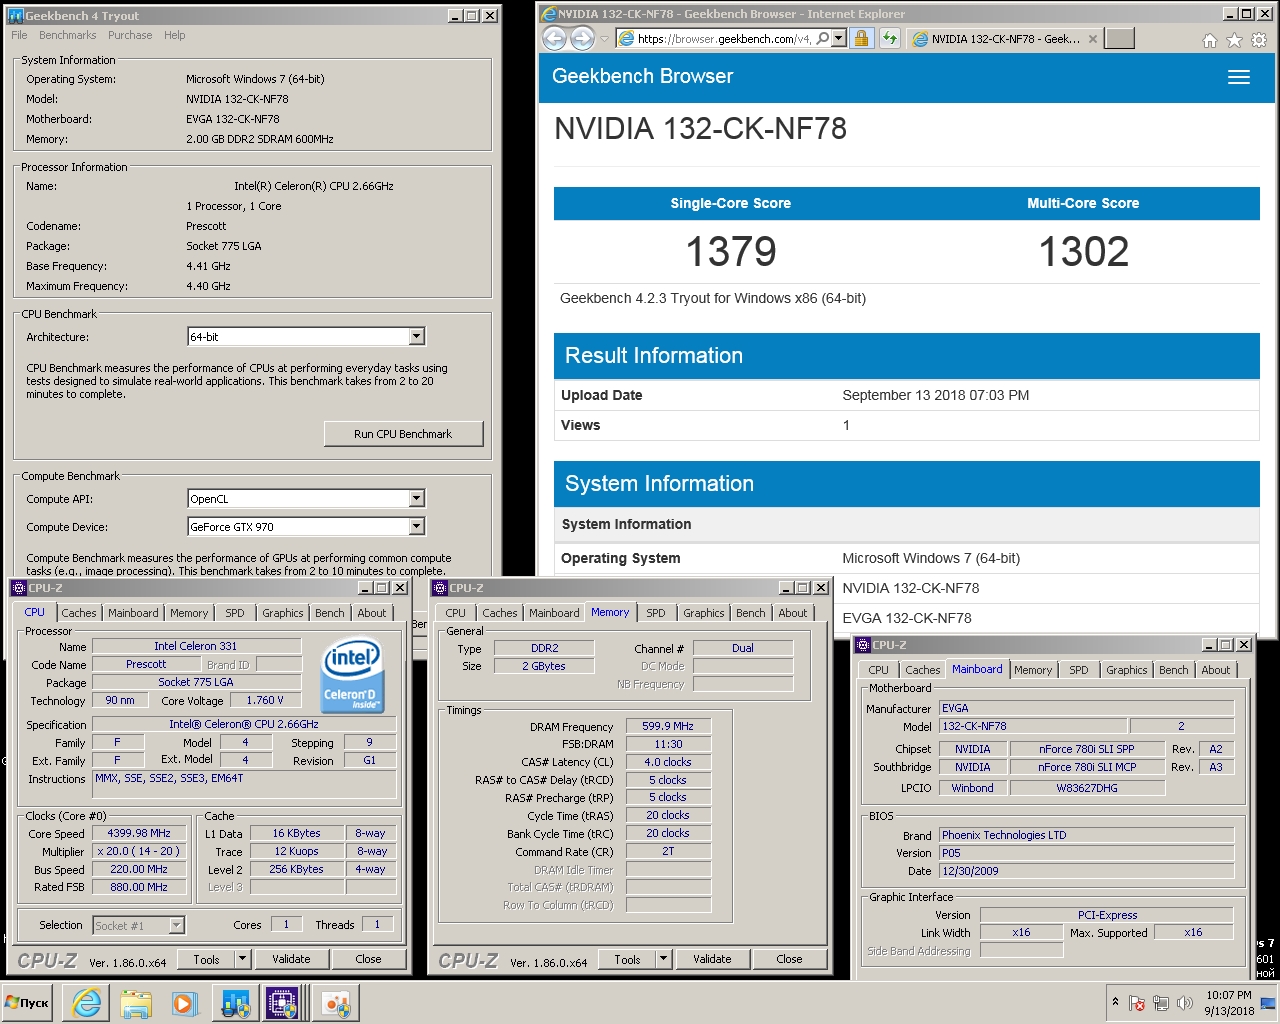Click Validate in CPU-Z Memory window
The image size is (1280, 1024).
click(712, 959)
